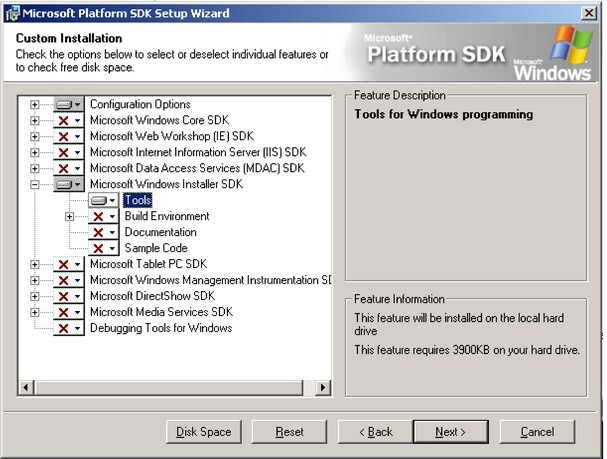Expand the Microsoft DirectShow SDK node
Viewport: 607px width, 459px height.
34,296
